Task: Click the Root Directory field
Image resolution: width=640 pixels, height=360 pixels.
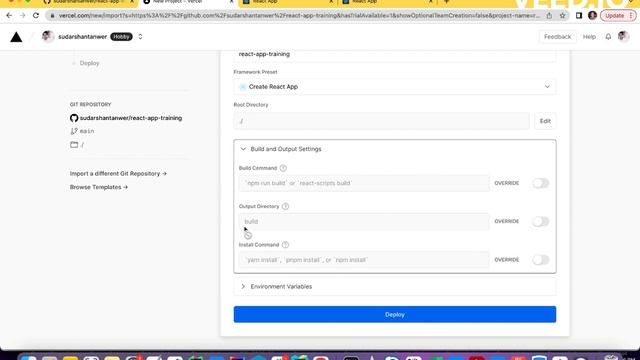Action: [x=381, y=121]
